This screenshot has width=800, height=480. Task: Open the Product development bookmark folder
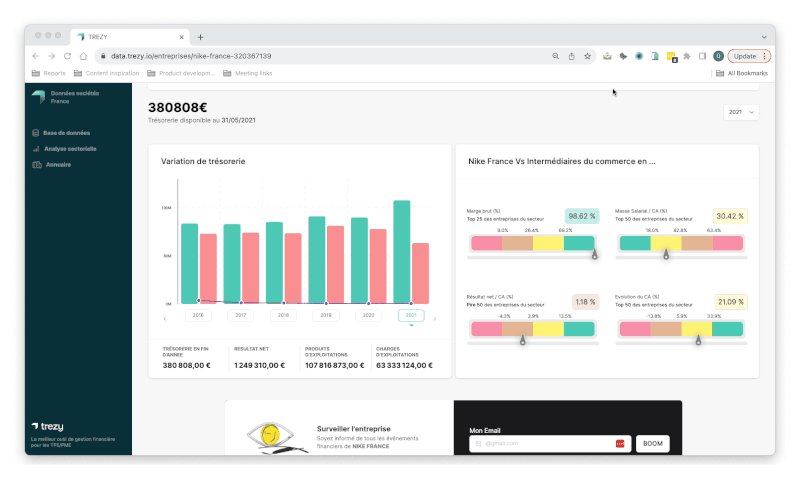181,73
